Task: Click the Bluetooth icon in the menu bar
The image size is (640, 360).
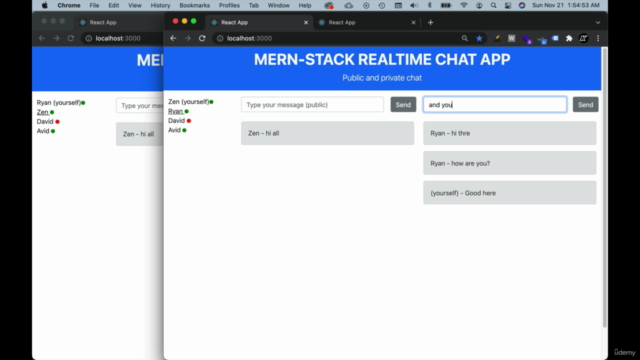Action: click(x=429, y=5)
